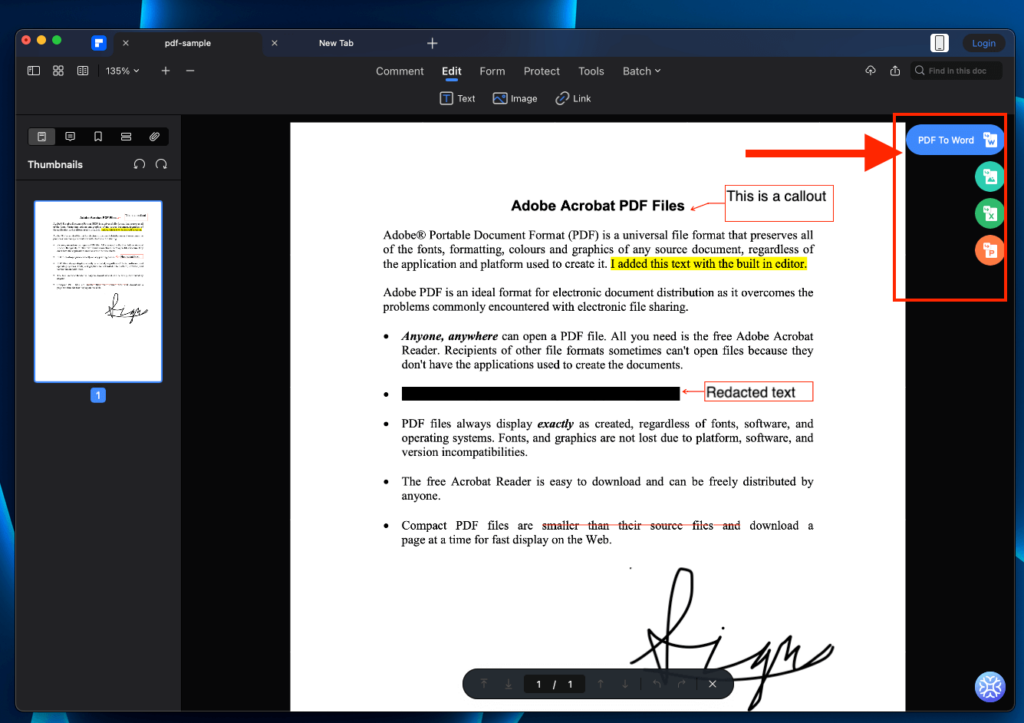Click the 'Adobe Acrobat PDF Files' heading
Image resolution: width=1024 pixels, height=723 pixels.
598,206
